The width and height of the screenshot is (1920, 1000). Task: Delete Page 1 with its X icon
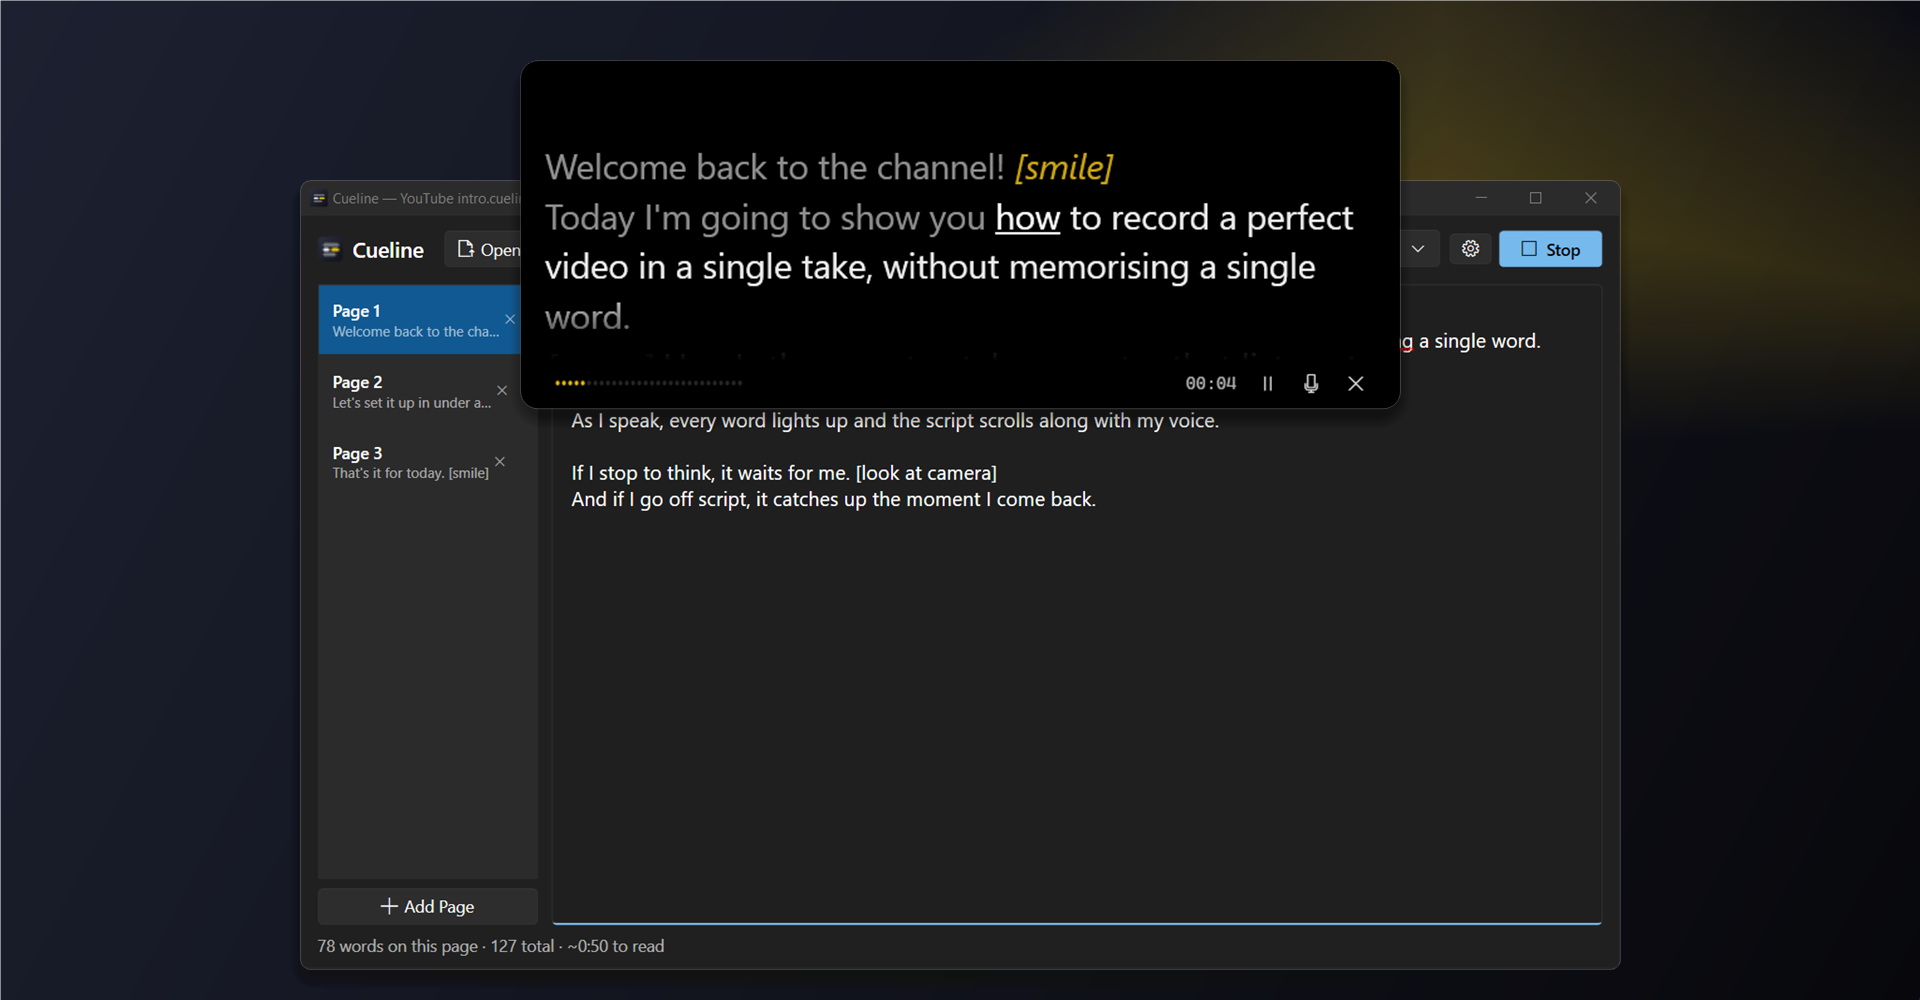tap(510, 320)
